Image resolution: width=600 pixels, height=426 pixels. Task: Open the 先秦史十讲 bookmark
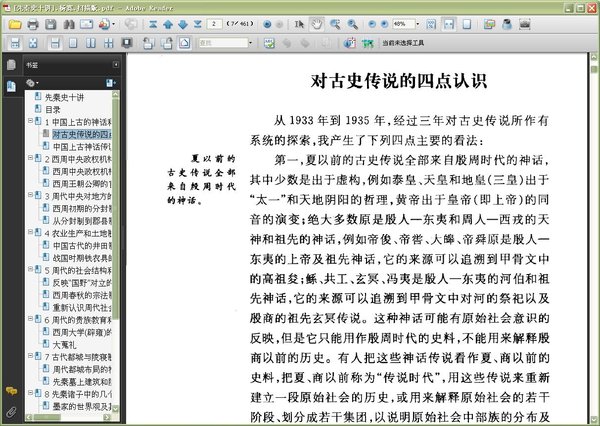[64, 97]
